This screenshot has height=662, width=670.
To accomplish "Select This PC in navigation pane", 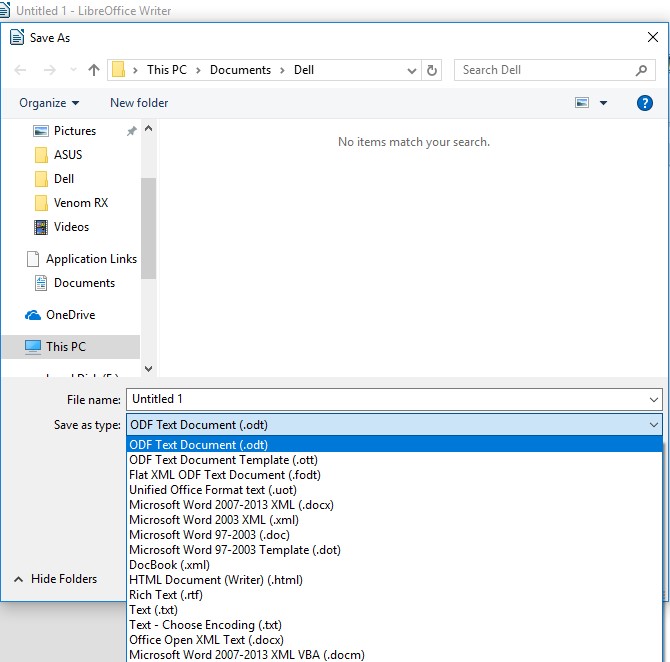I will tap(71, 347).
